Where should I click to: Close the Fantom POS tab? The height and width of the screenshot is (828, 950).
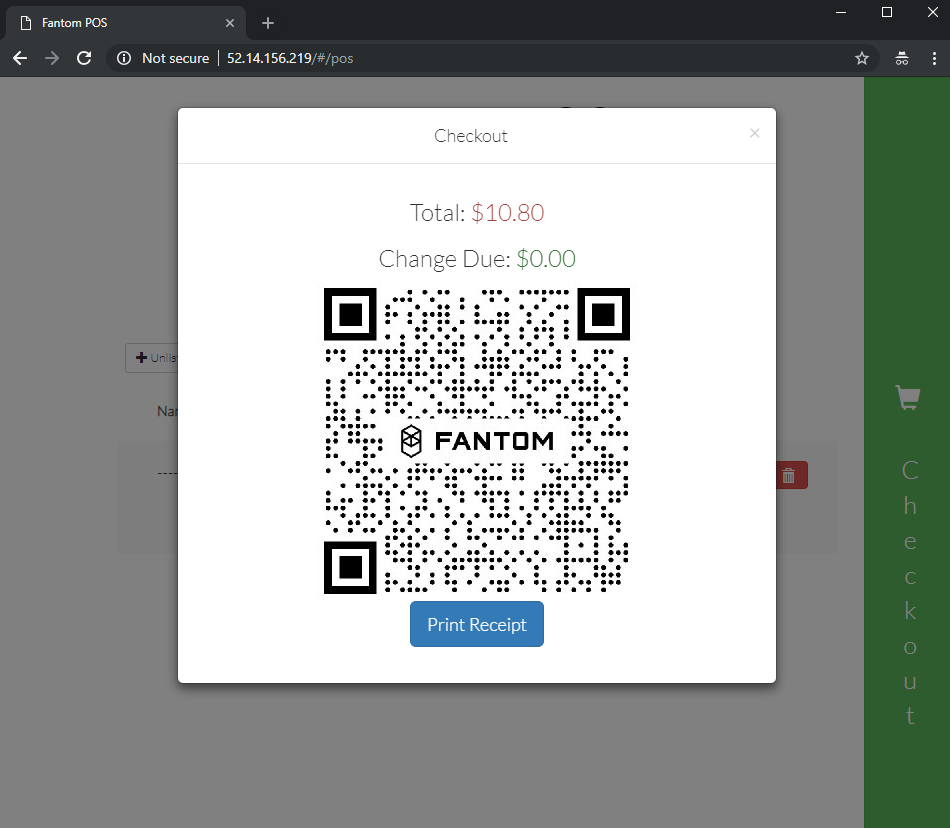[x=230, y=23]
